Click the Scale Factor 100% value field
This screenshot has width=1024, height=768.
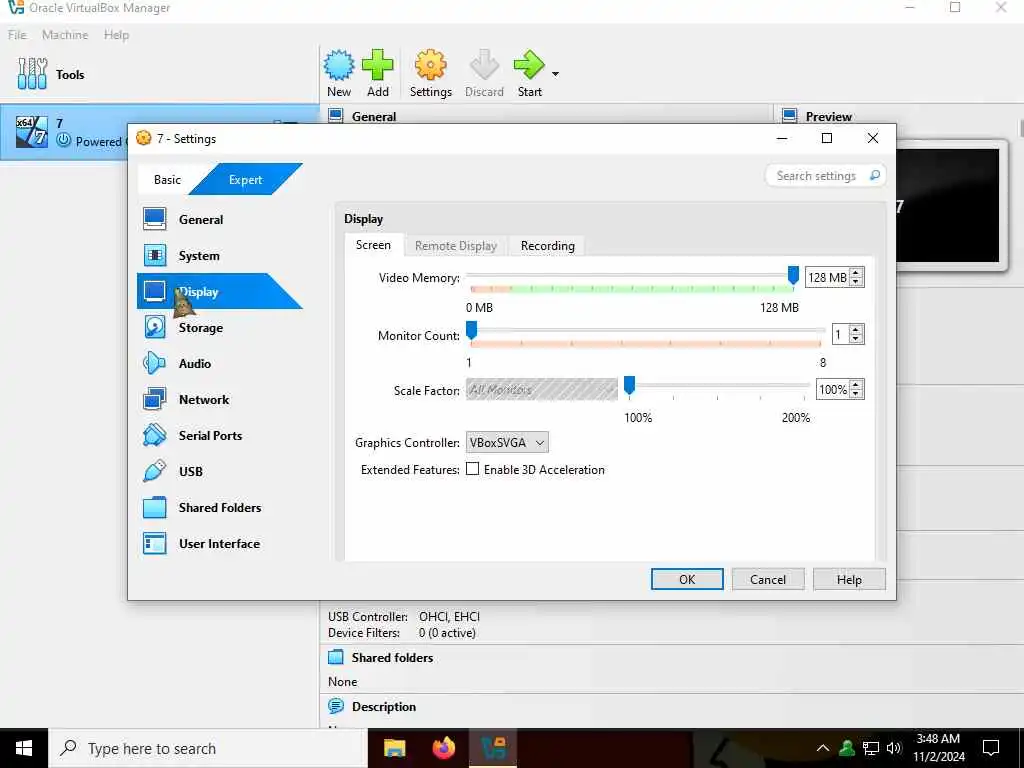(x=833, y=390)
